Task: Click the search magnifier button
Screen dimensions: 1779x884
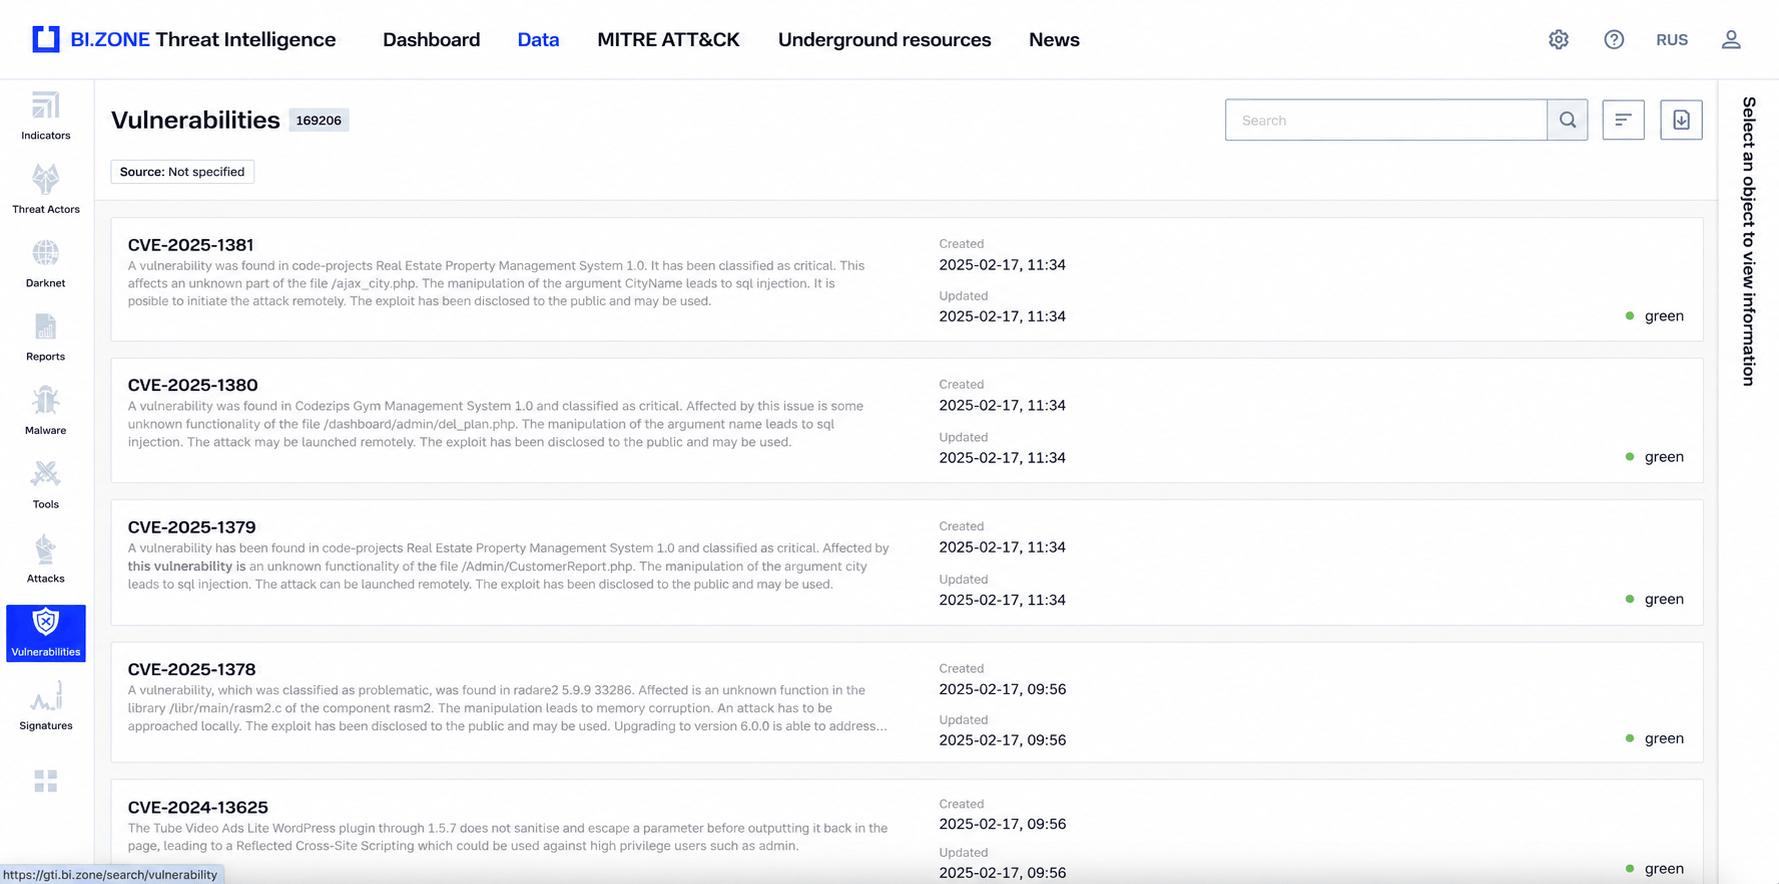Action: (x=1567, y=120)
